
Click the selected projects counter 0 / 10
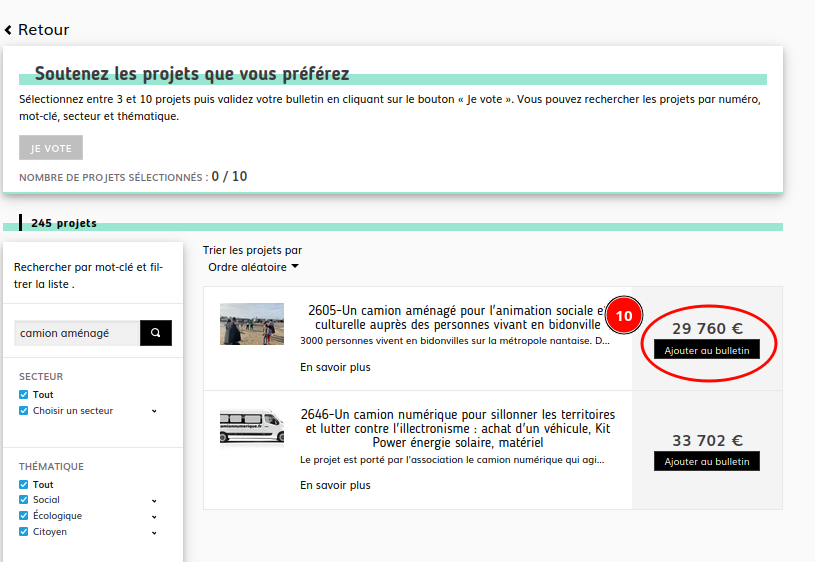(x=229, y=176)
